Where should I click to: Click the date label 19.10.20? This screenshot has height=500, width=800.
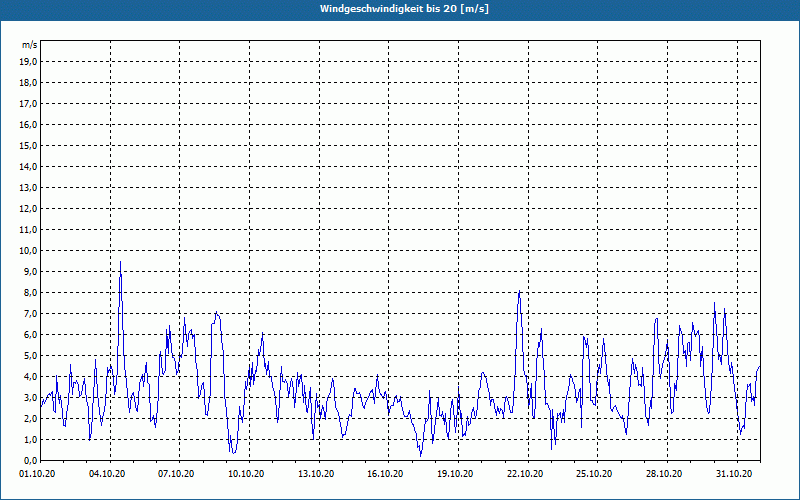click(455, 474)
